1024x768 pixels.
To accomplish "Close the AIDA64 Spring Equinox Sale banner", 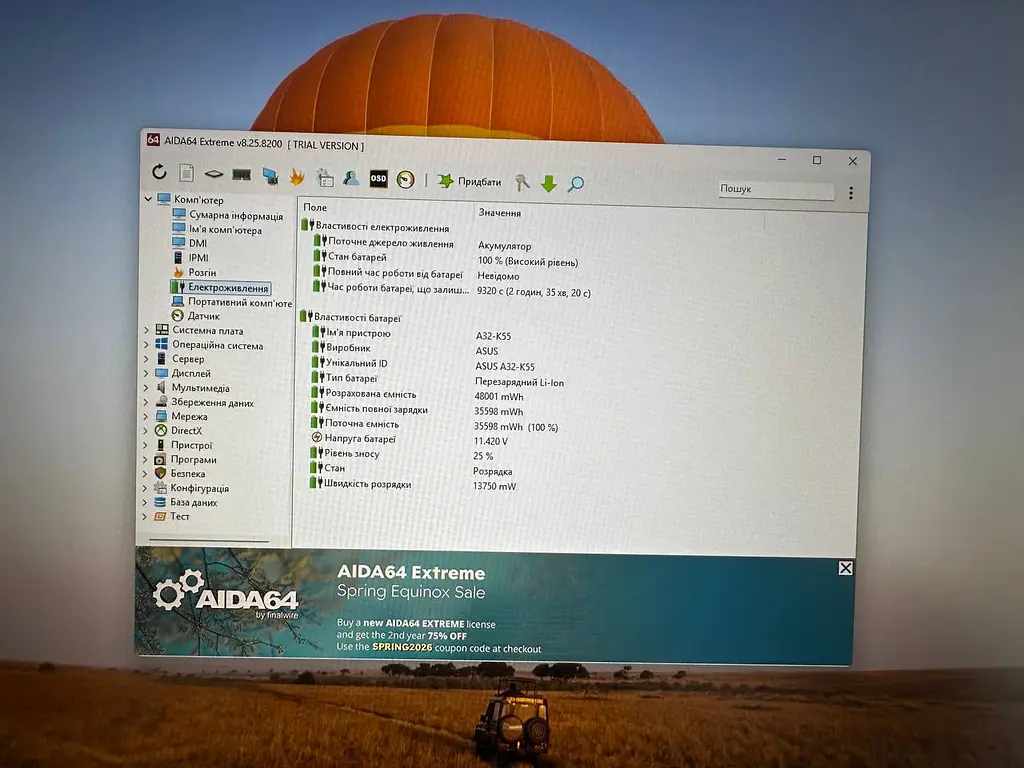I will [x=845, y=568].
